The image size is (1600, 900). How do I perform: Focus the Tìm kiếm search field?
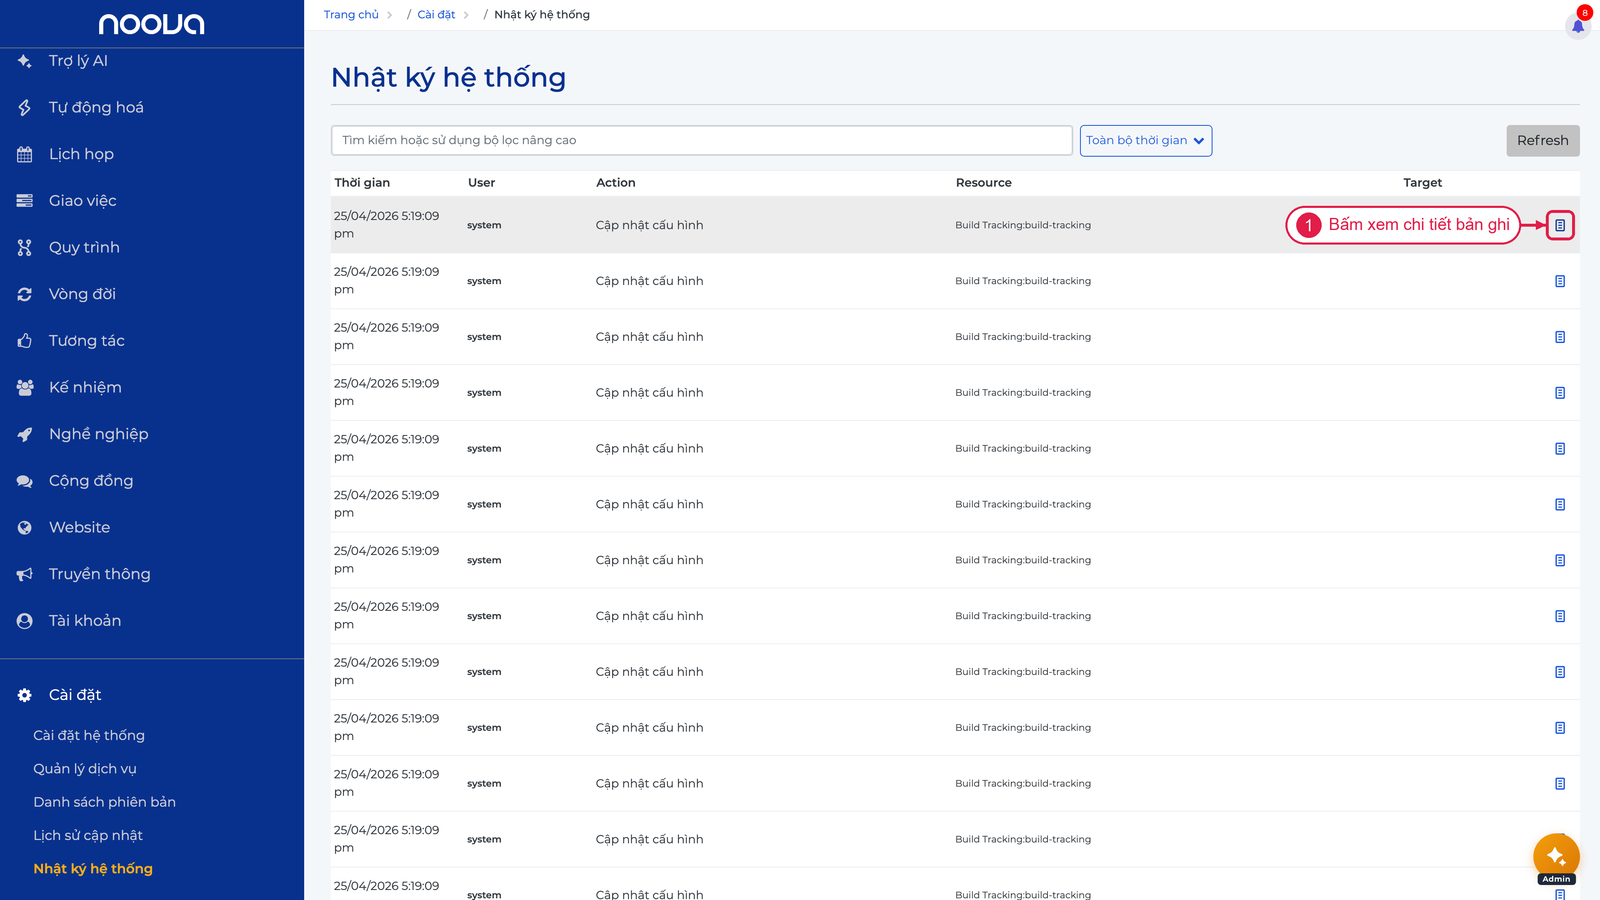[x=702, y=140]
